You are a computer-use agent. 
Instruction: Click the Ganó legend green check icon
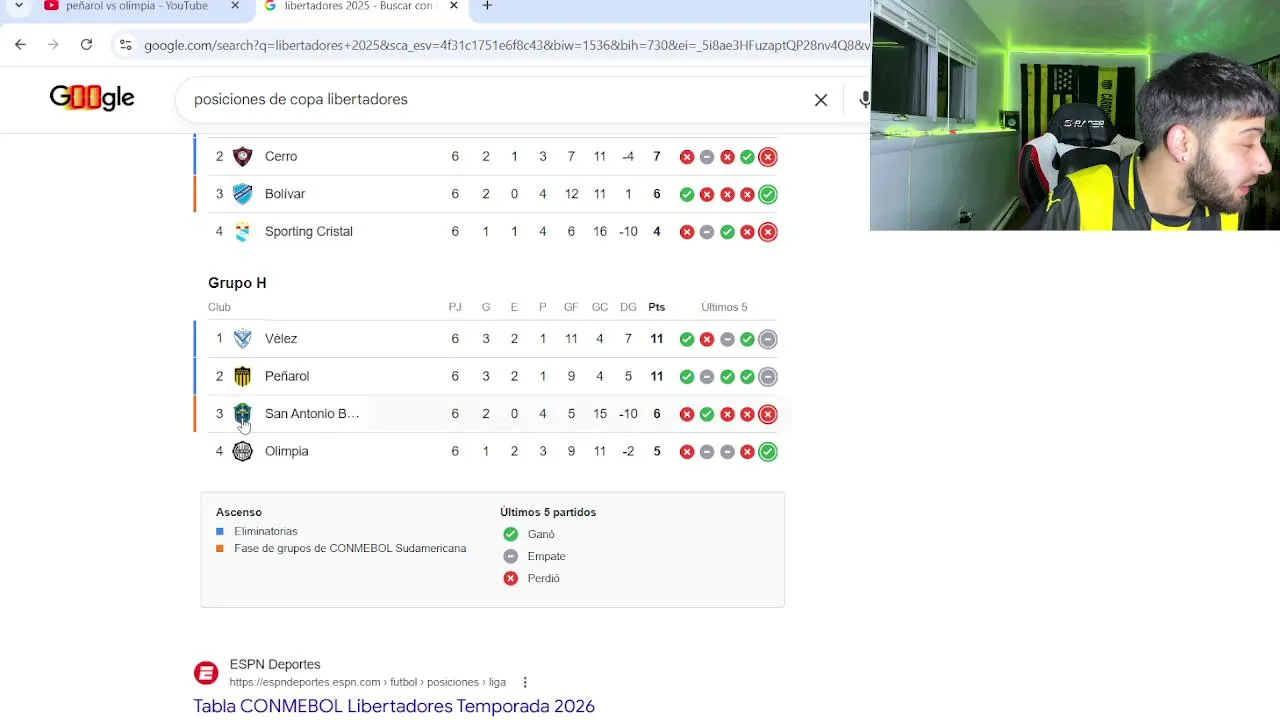tap(511, 534)
